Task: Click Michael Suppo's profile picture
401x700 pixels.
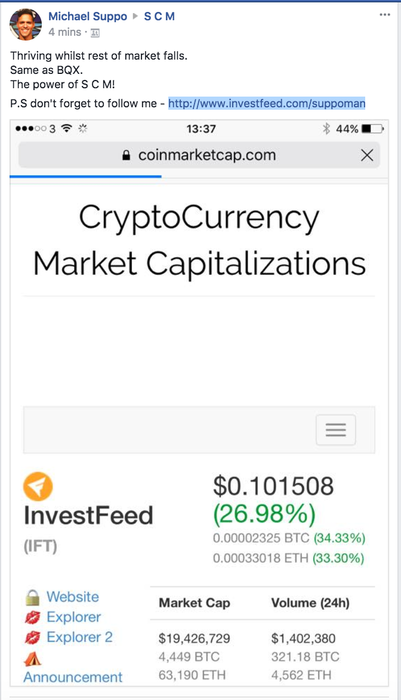Action: point(25,24)
